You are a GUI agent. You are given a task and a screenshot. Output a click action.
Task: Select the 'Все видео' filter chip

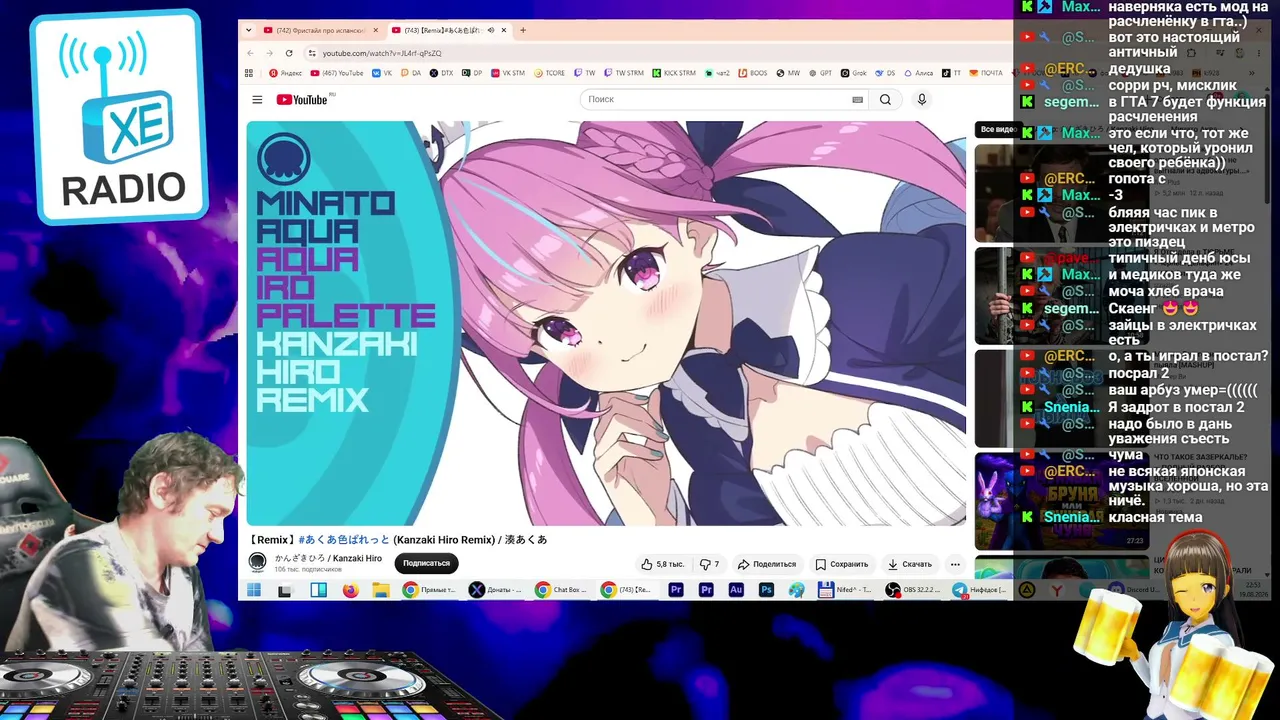click(997, 129)
